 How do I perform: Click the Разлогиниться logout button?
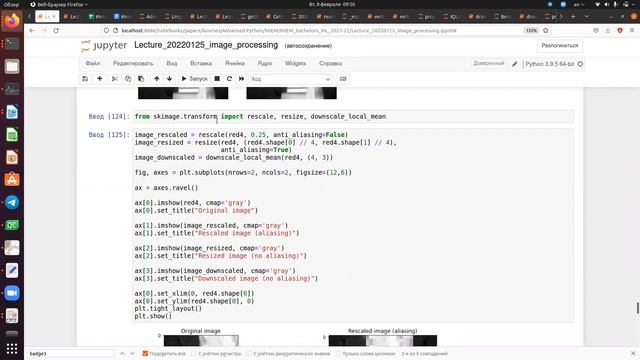[560, 45]
